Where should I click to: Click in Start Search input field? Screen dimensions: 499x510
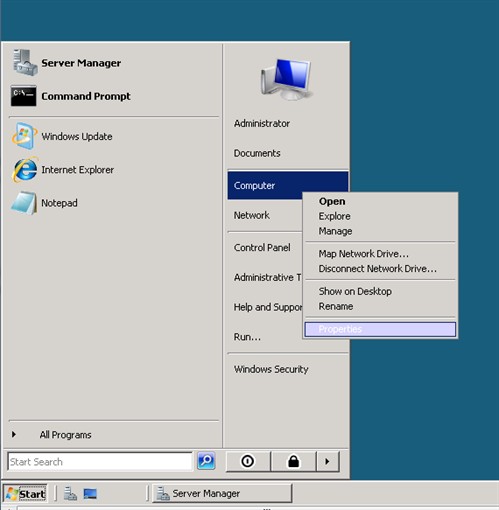[100, 462]
